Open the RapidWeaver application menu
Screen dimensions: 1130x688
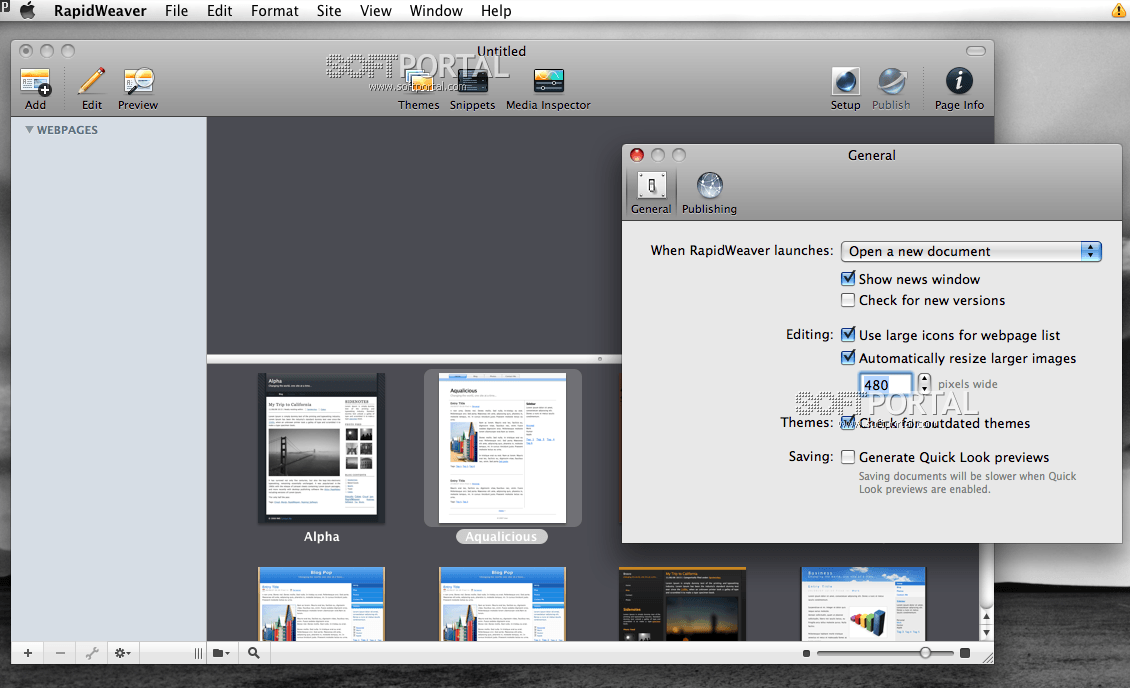click(x=100, y=11)
